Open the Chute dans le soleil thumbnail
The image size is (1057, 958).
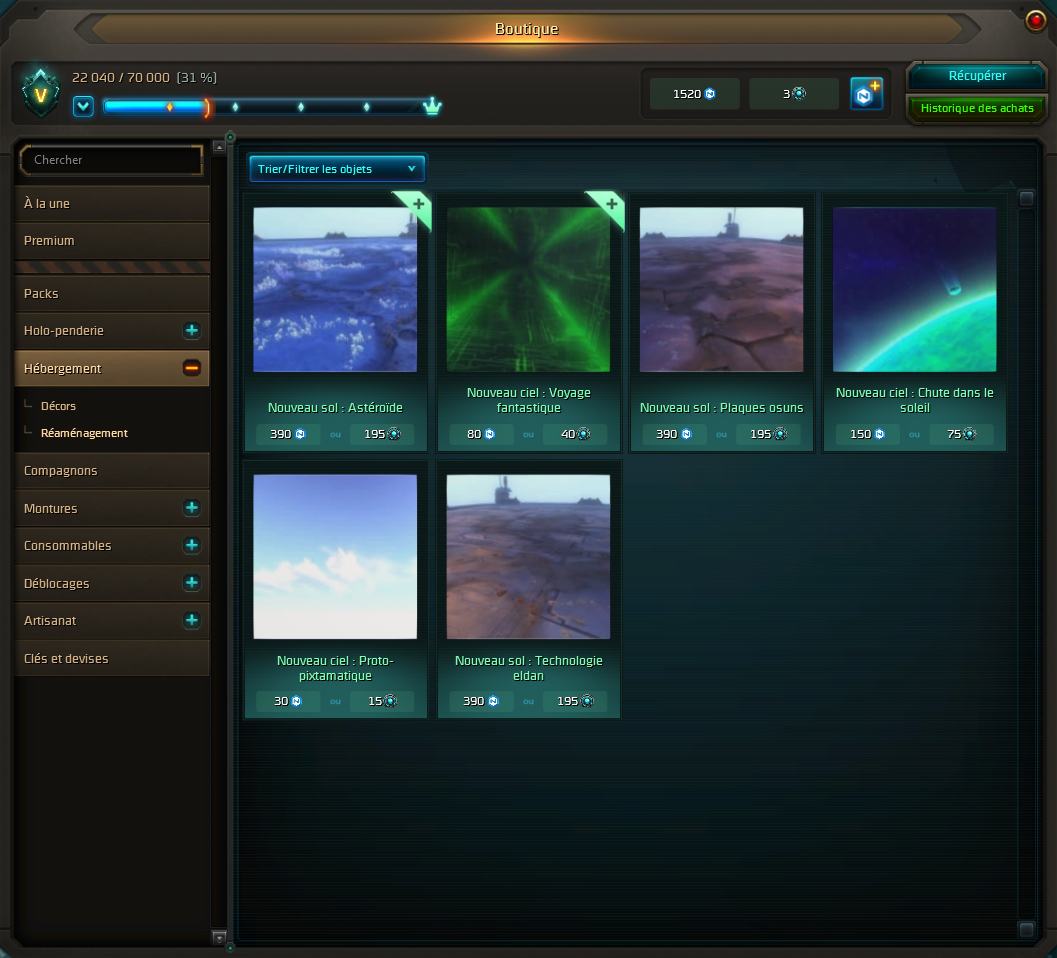(x=914, y=289)
